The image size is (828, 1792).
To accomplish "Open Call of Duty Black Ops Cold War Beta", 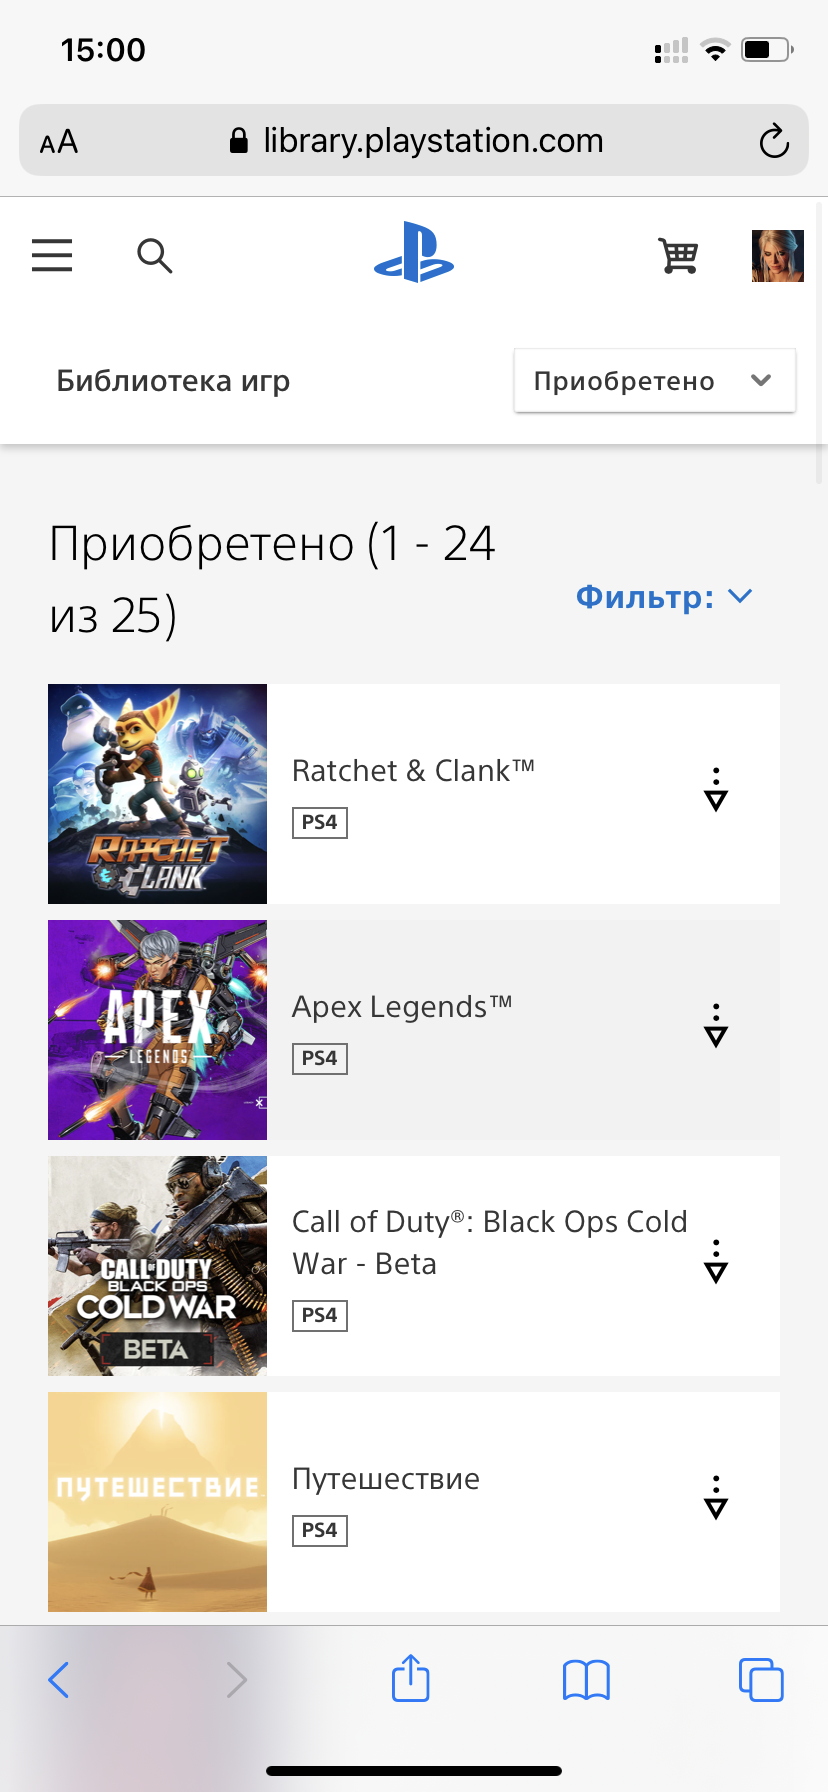I will (490, 1243).
